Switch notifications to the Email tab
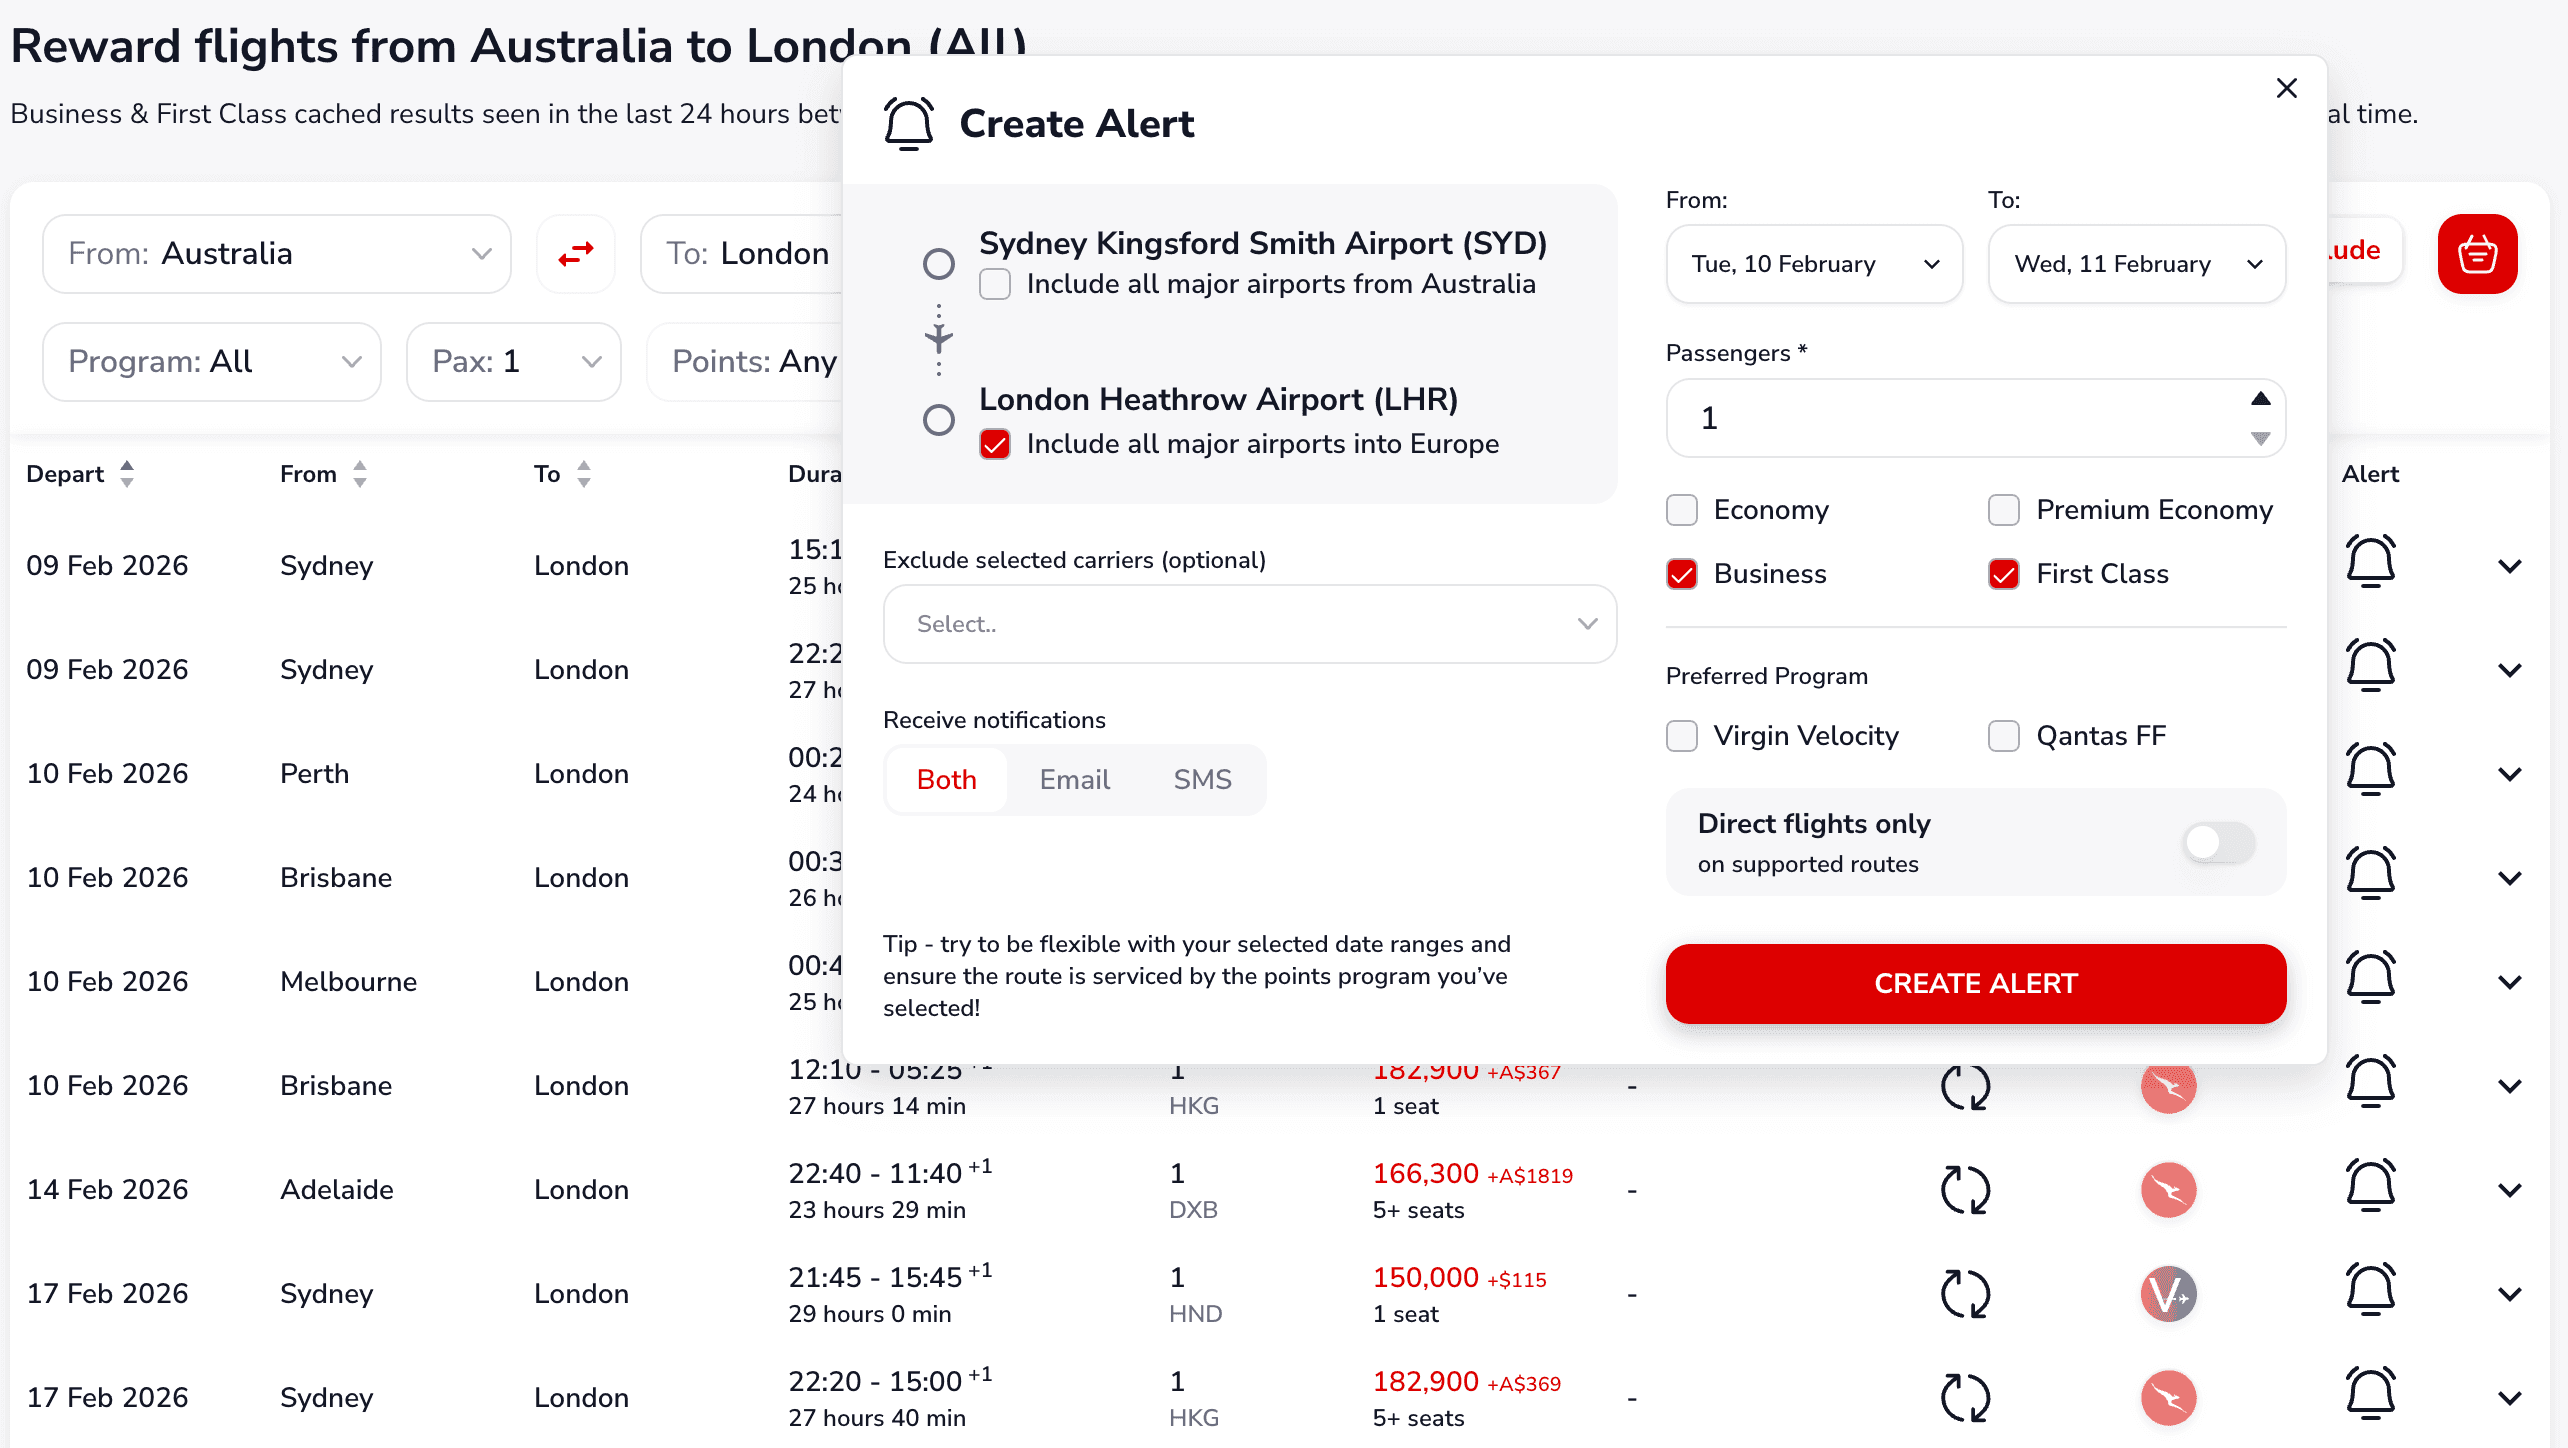 click(1074, 780)
